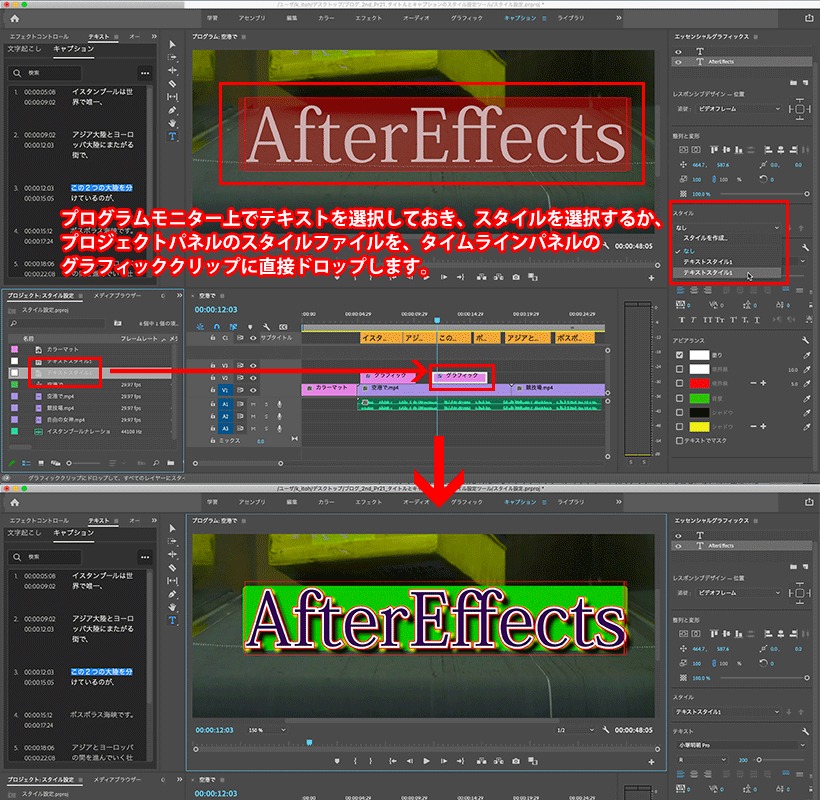Viewport: 820px width, 800px height.
Task: Toggle linked selection in the timeline header
Action: pyautogui.click(x=233, y=326)
